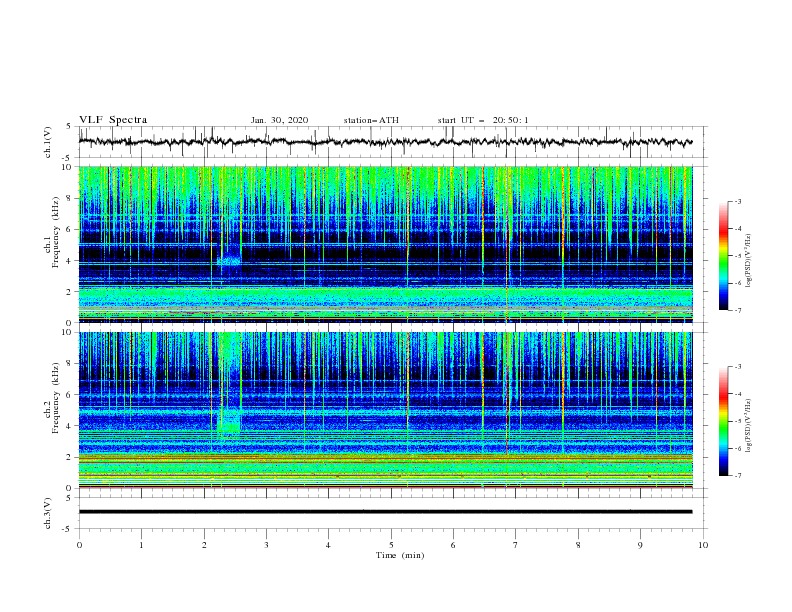Screen dimensions: 792x612
Task: Click the "-7" tick of ch.2 colorbar
Action: click(x=738, y=475)
